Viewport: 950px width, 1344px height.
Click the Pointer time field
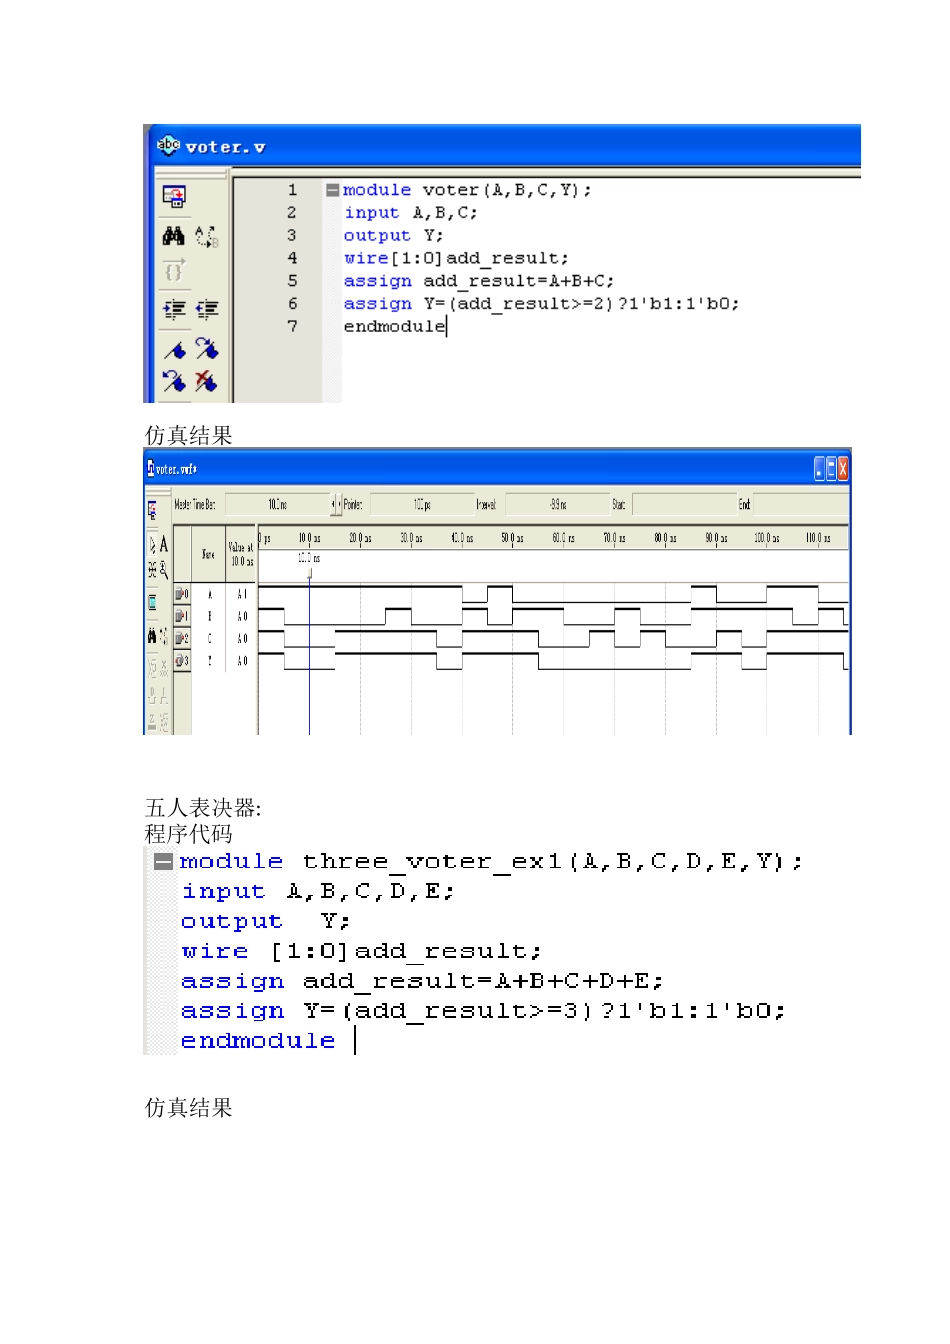point(421,504)
